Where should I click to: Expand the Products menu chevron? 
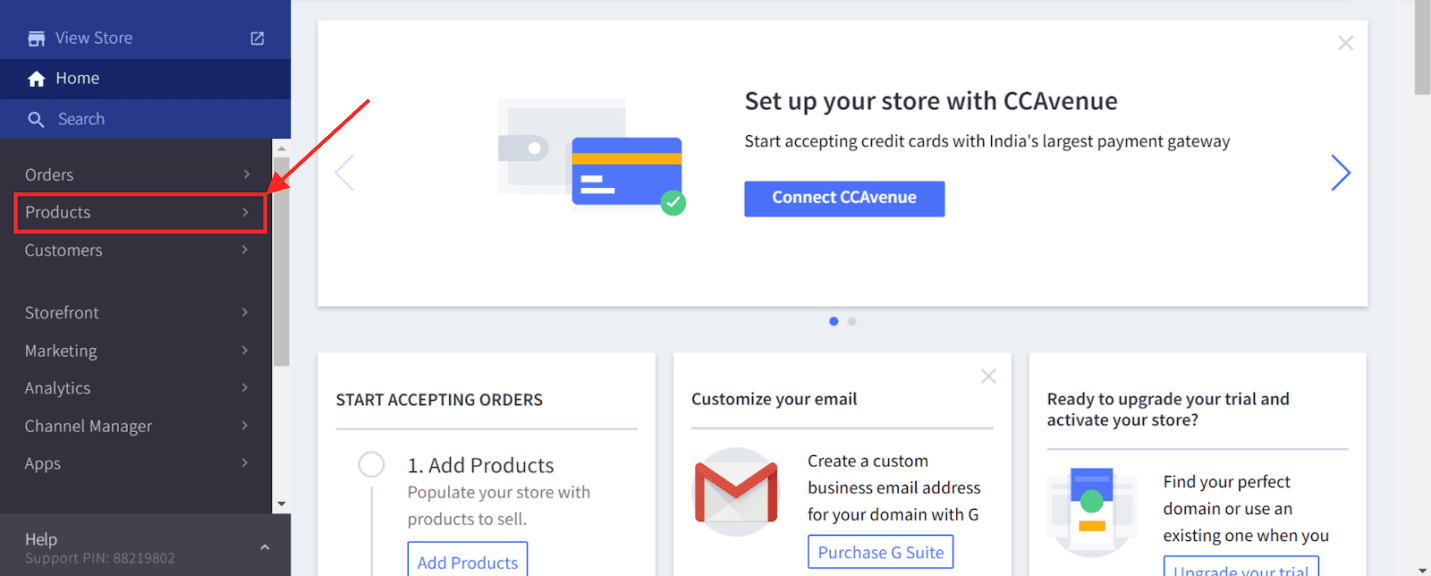pyautogui.click(x=246, y=212)
